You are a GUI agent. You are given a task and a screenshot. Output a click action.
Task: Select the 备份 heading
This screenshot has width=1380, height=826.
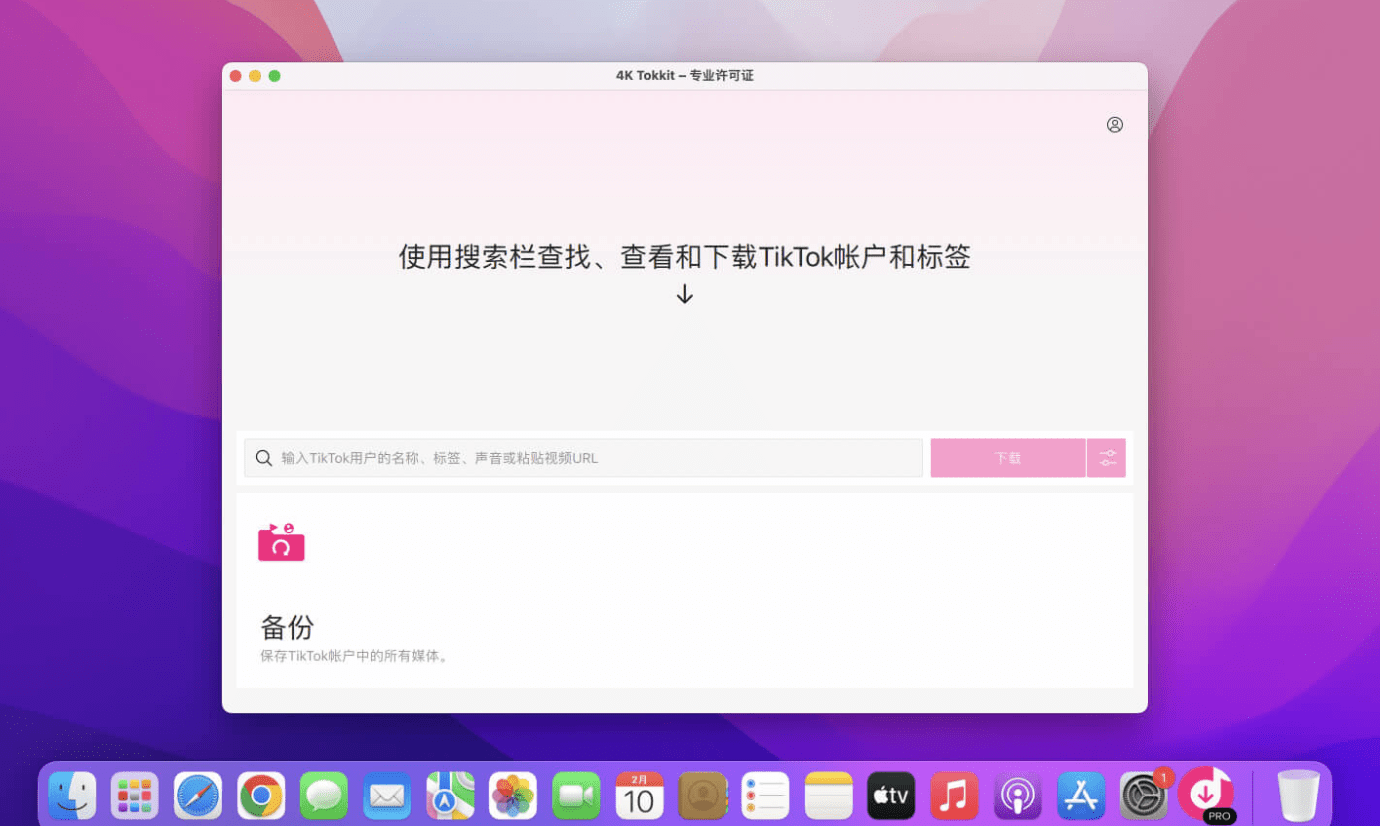click(x=287, y=627)
